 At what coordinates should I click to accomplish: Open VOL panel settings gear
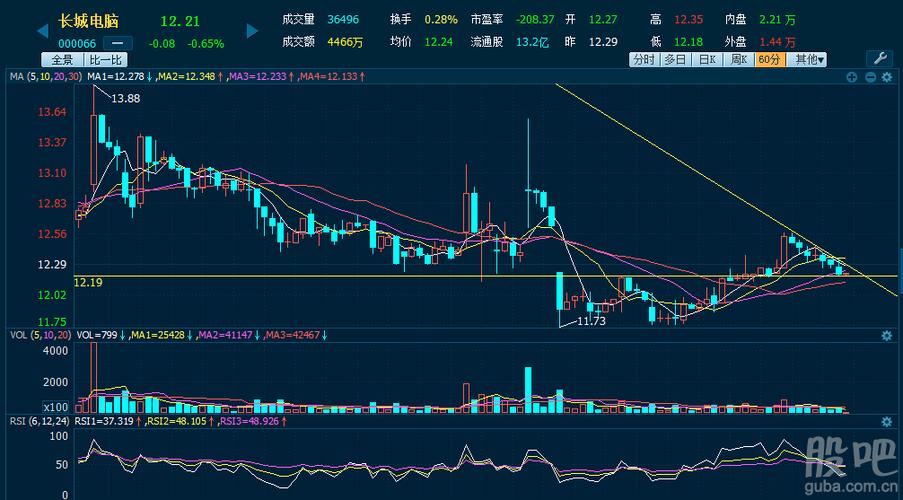pyautogui.click(x=887, y=335)
